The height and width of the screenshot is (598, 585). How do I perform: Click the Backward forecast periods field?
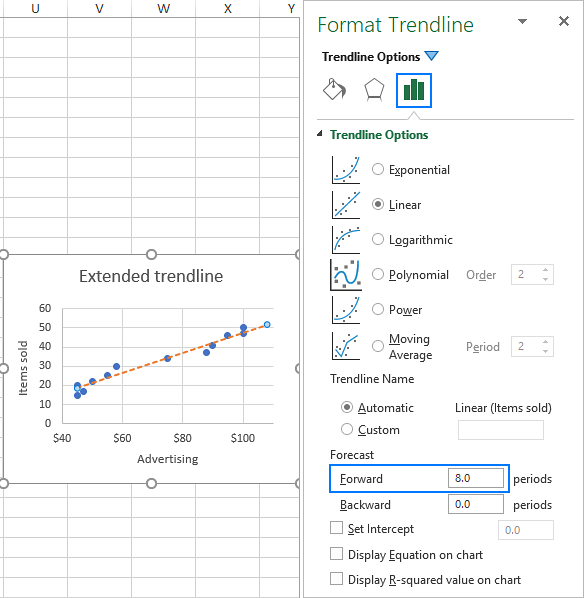[476, 504]
